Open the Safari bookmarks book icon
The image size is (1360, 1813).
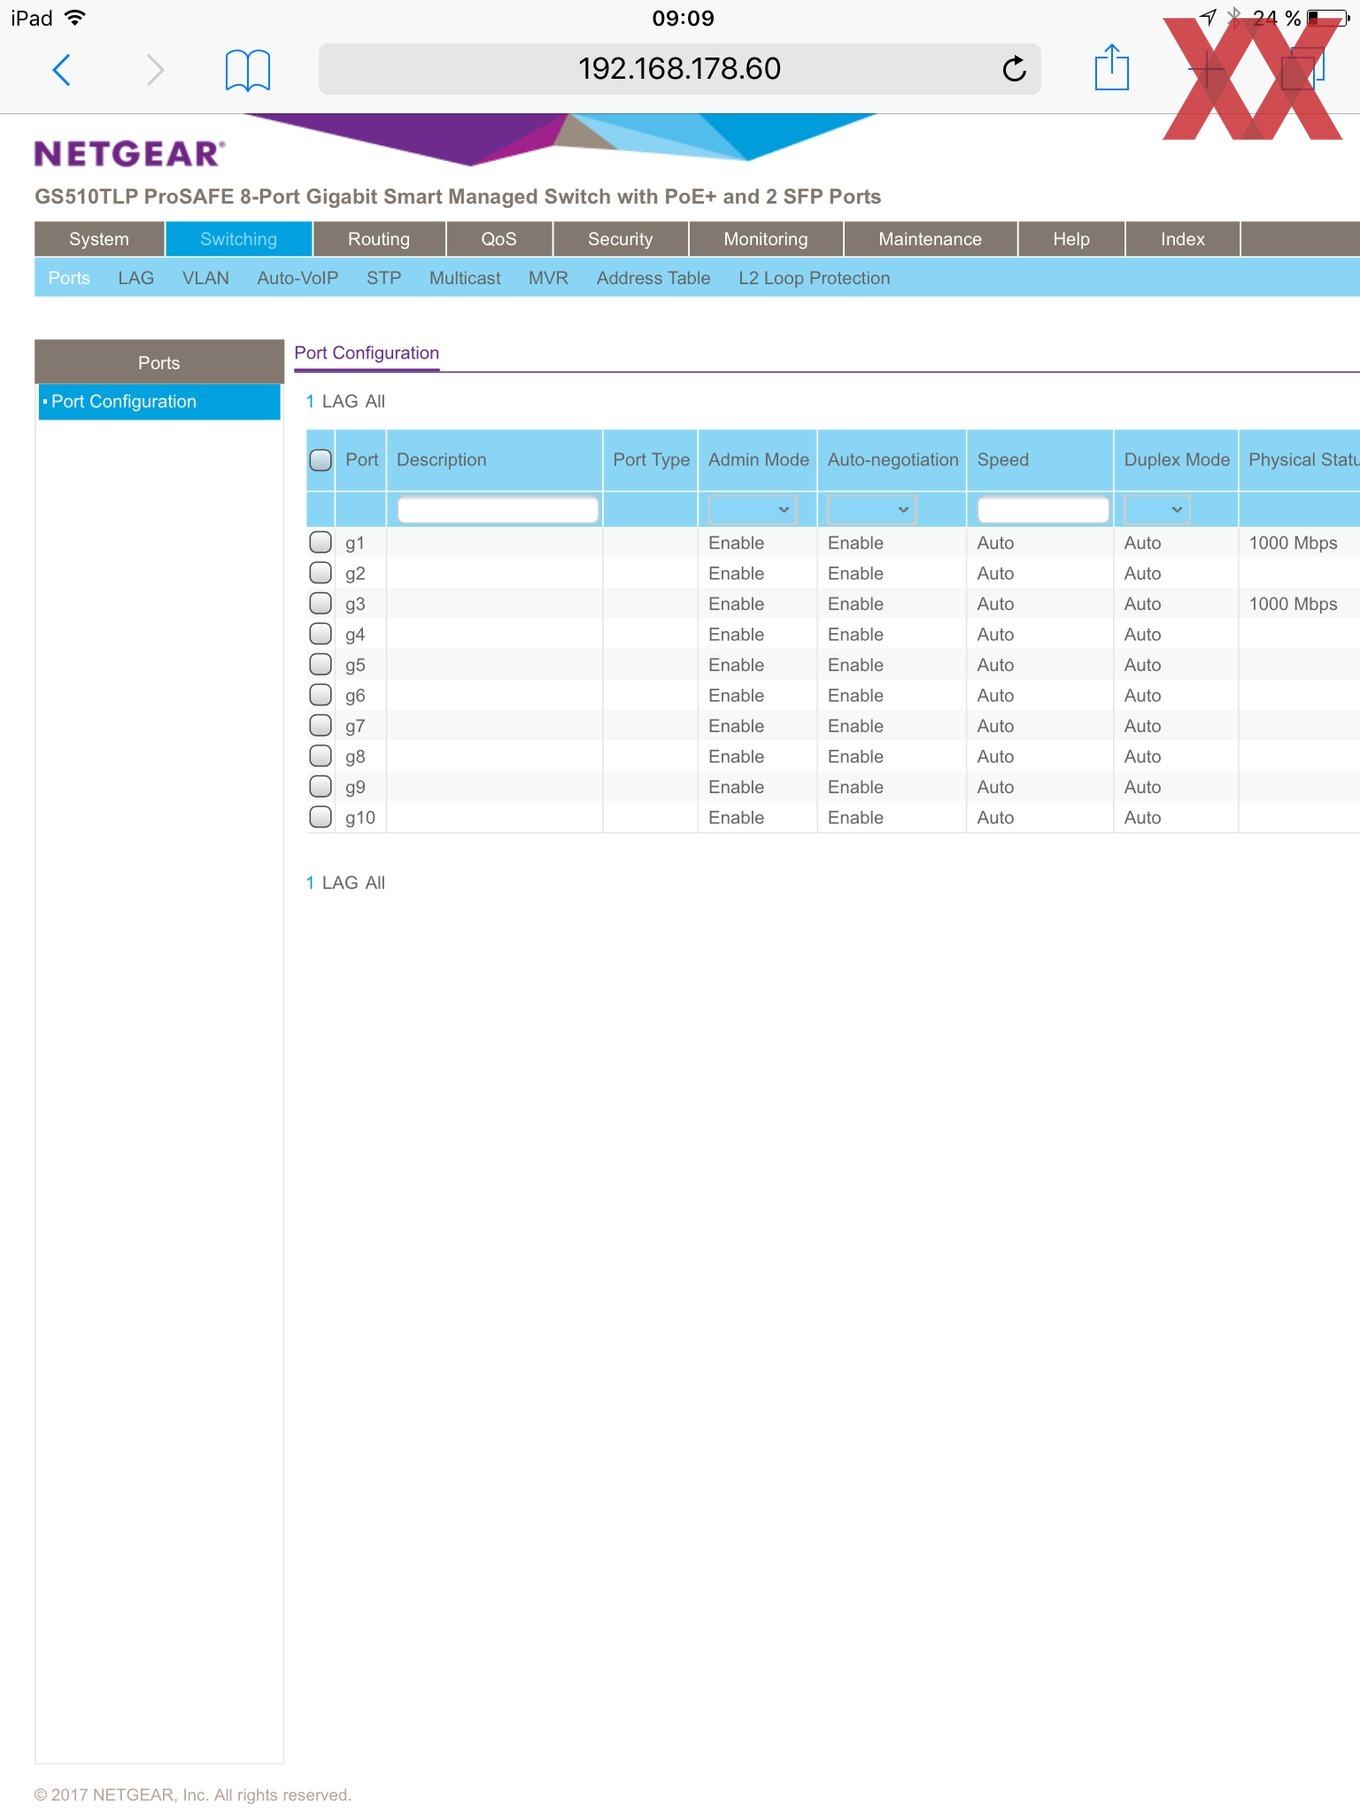(247, 70)
